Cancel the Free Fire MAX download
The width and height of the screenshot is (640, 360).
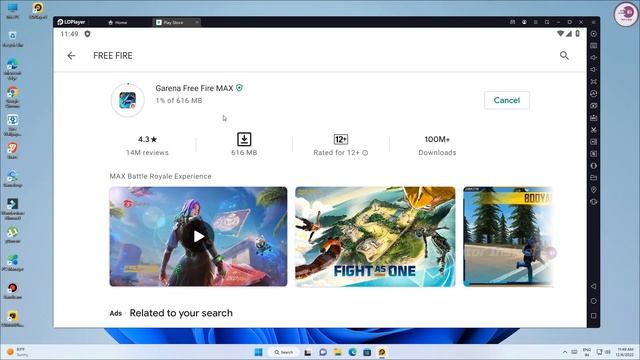tap(507, 100)
